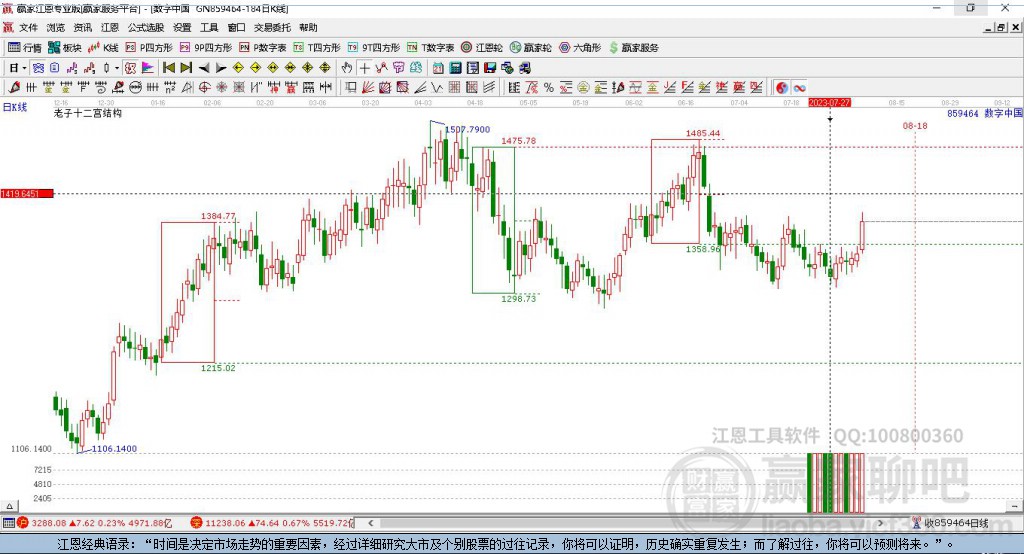Viewport: 1024px width, 554px height.
Task: Select the rectangle drawing tool
Action: pos(351,88)
